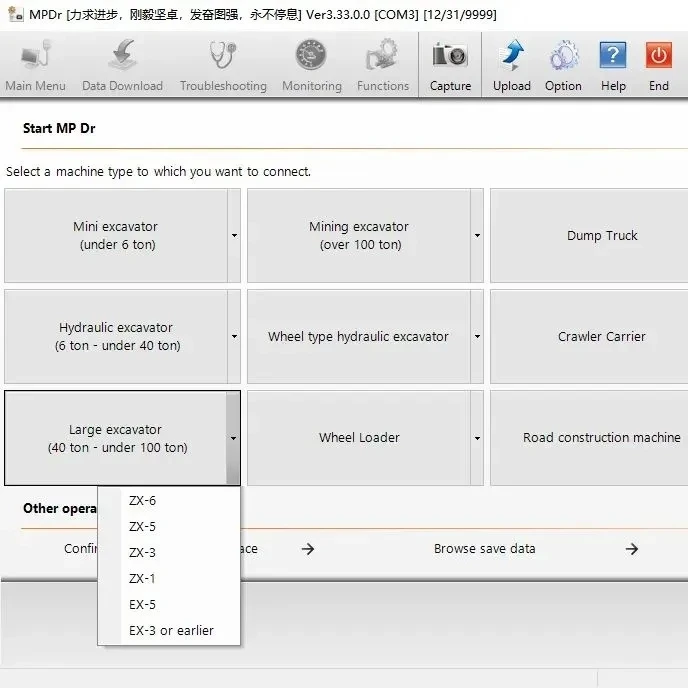Select Wheel type hydraulic excavator

click(359, 337)
